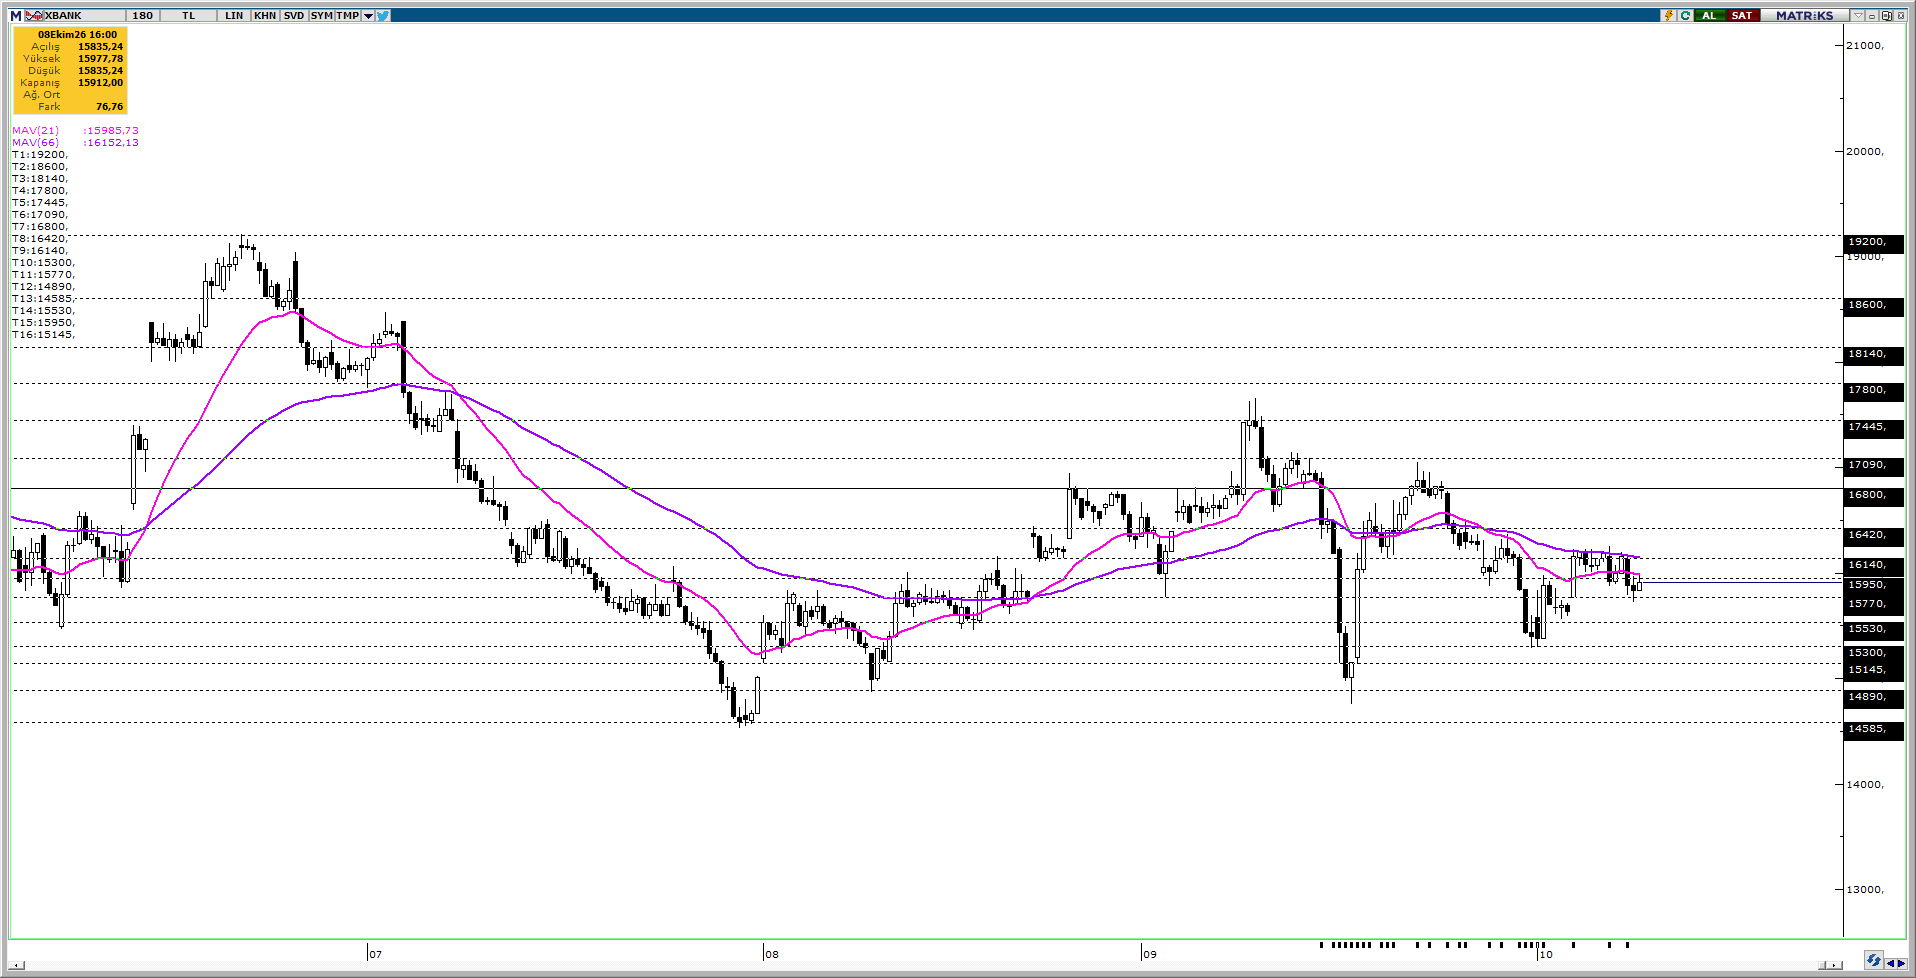Screen dimensions: 1916x978
Task: Open the chart type icon beside XBANK
Action: [34, 16]
